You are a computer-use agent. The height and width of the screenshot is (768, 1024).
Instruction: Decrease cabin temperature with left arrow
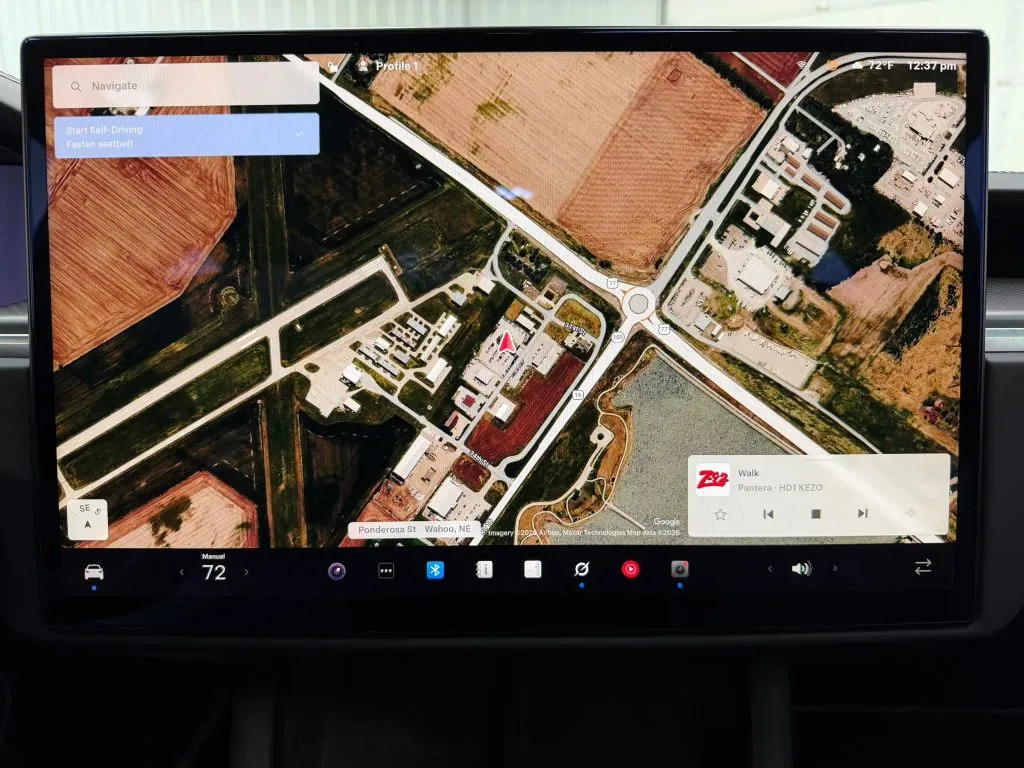(x=182, y=572)
